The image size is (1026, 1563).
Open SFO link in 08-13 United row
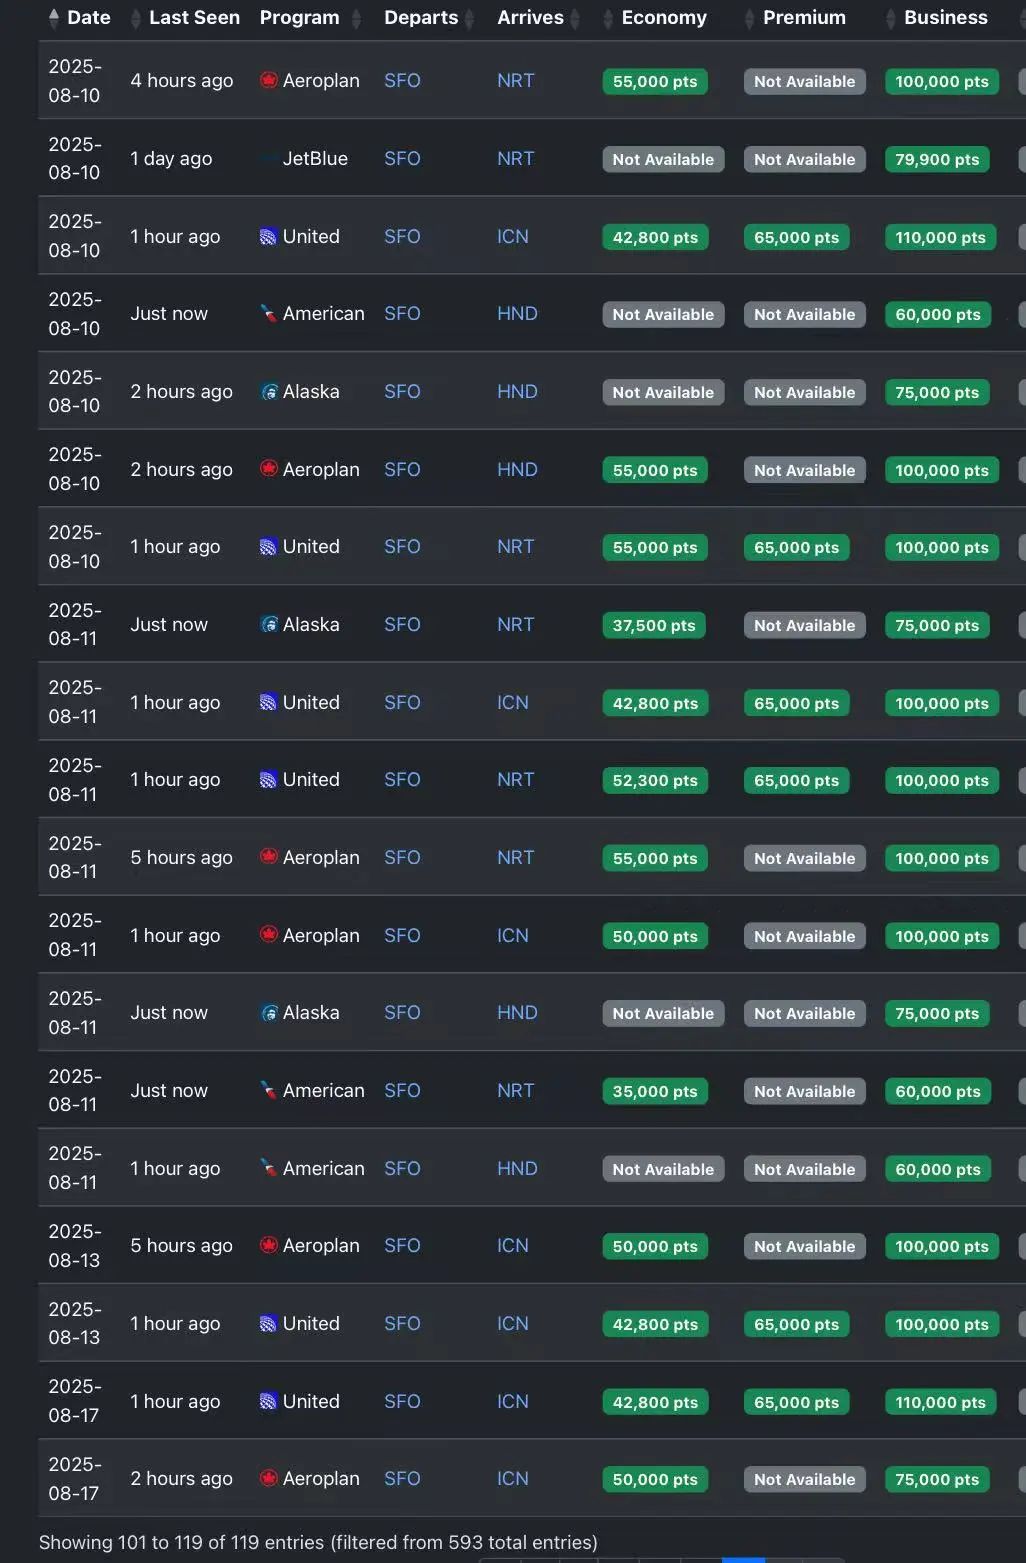(x=402, y=1324)
